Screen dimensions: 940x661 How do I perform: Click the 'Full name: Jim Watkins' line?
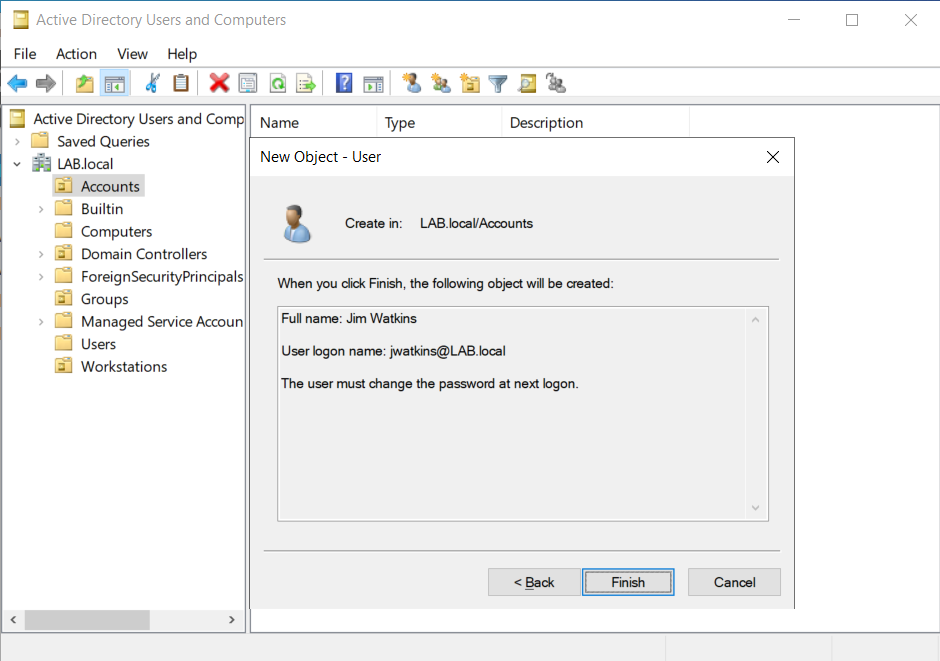tap(349, 318)
